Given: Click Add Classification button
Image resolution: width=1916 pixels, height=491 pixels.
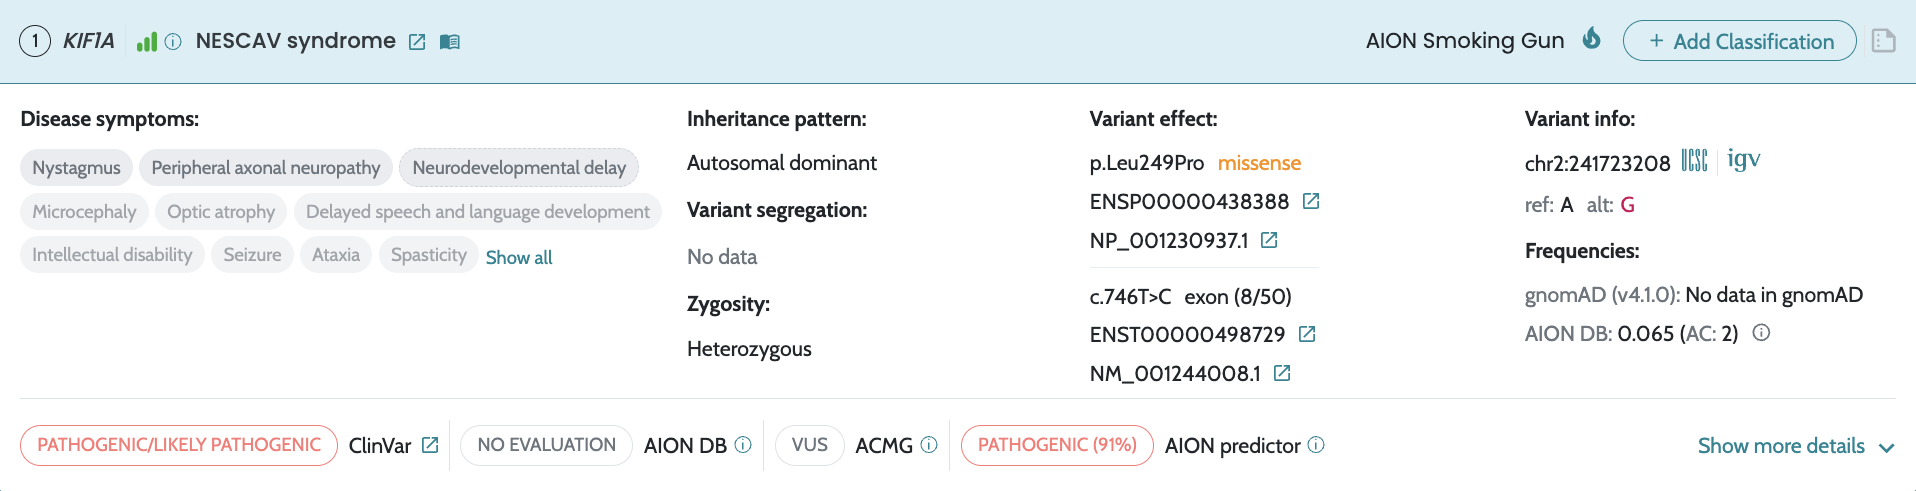Looking at the screenshot, I should tap(1740, 41).
